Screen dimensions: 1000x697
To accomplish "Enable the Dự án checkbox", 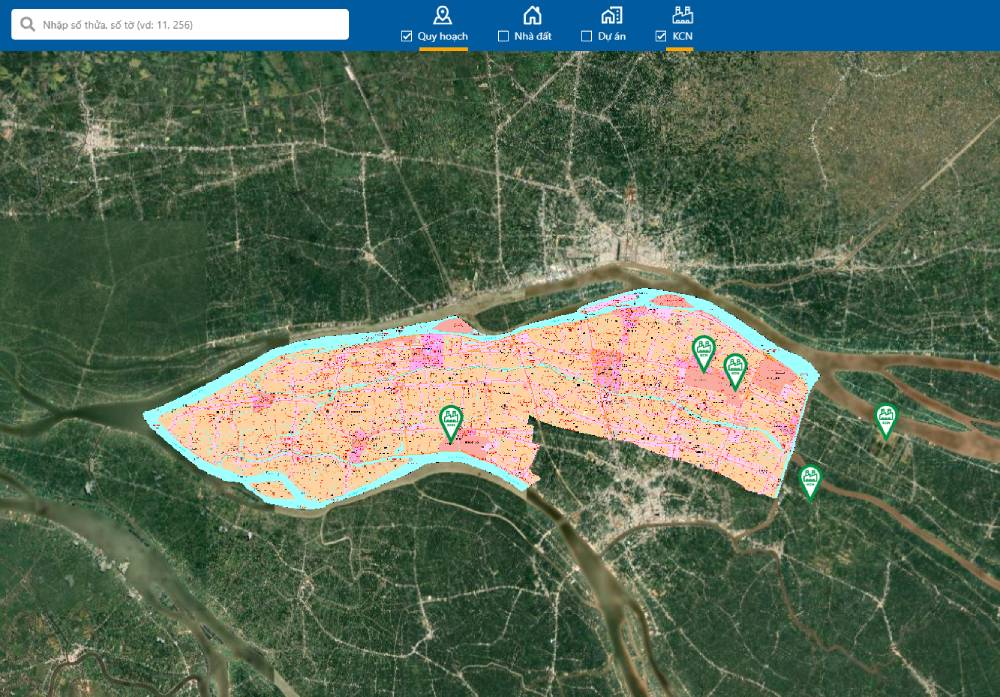I will 587,36.
